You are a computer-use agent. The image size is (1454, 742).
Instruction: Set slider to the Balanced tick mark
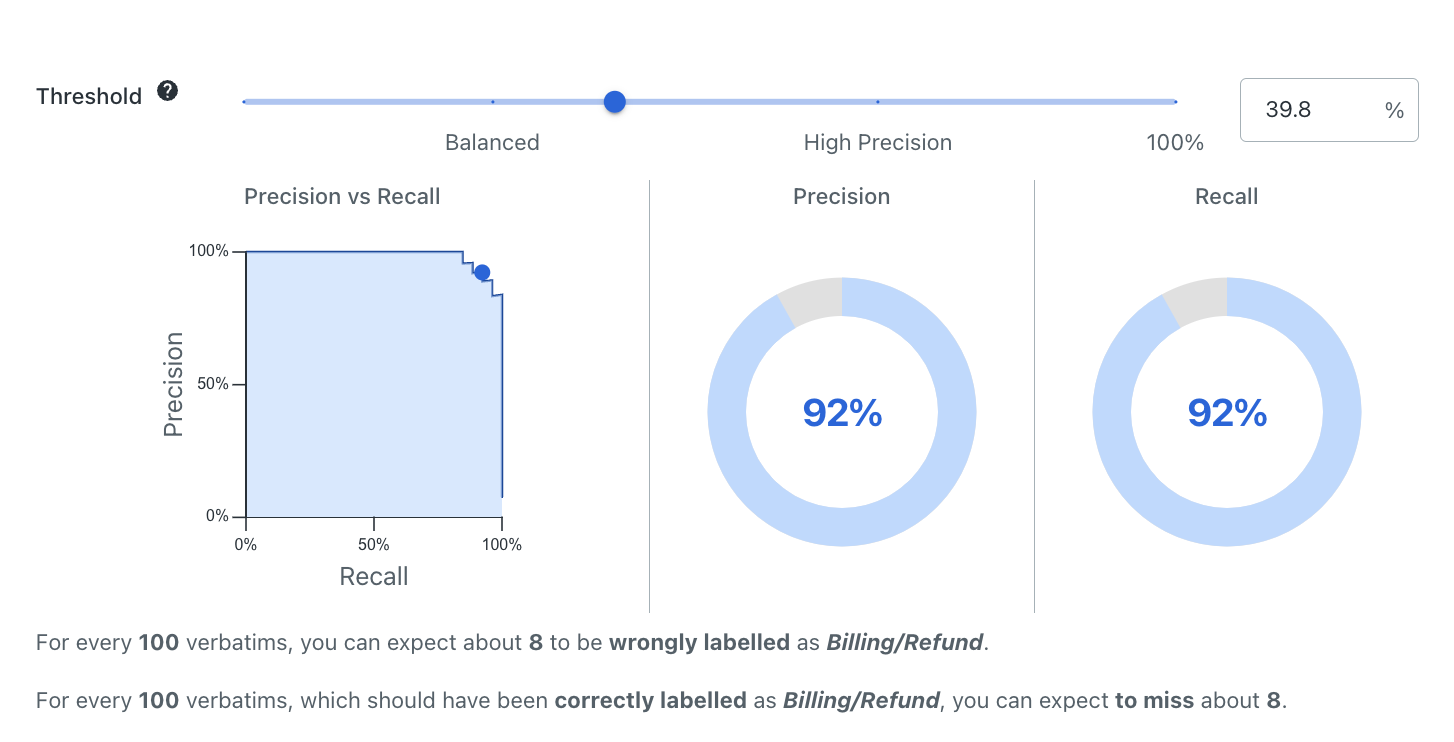click(x=493, y=102)
